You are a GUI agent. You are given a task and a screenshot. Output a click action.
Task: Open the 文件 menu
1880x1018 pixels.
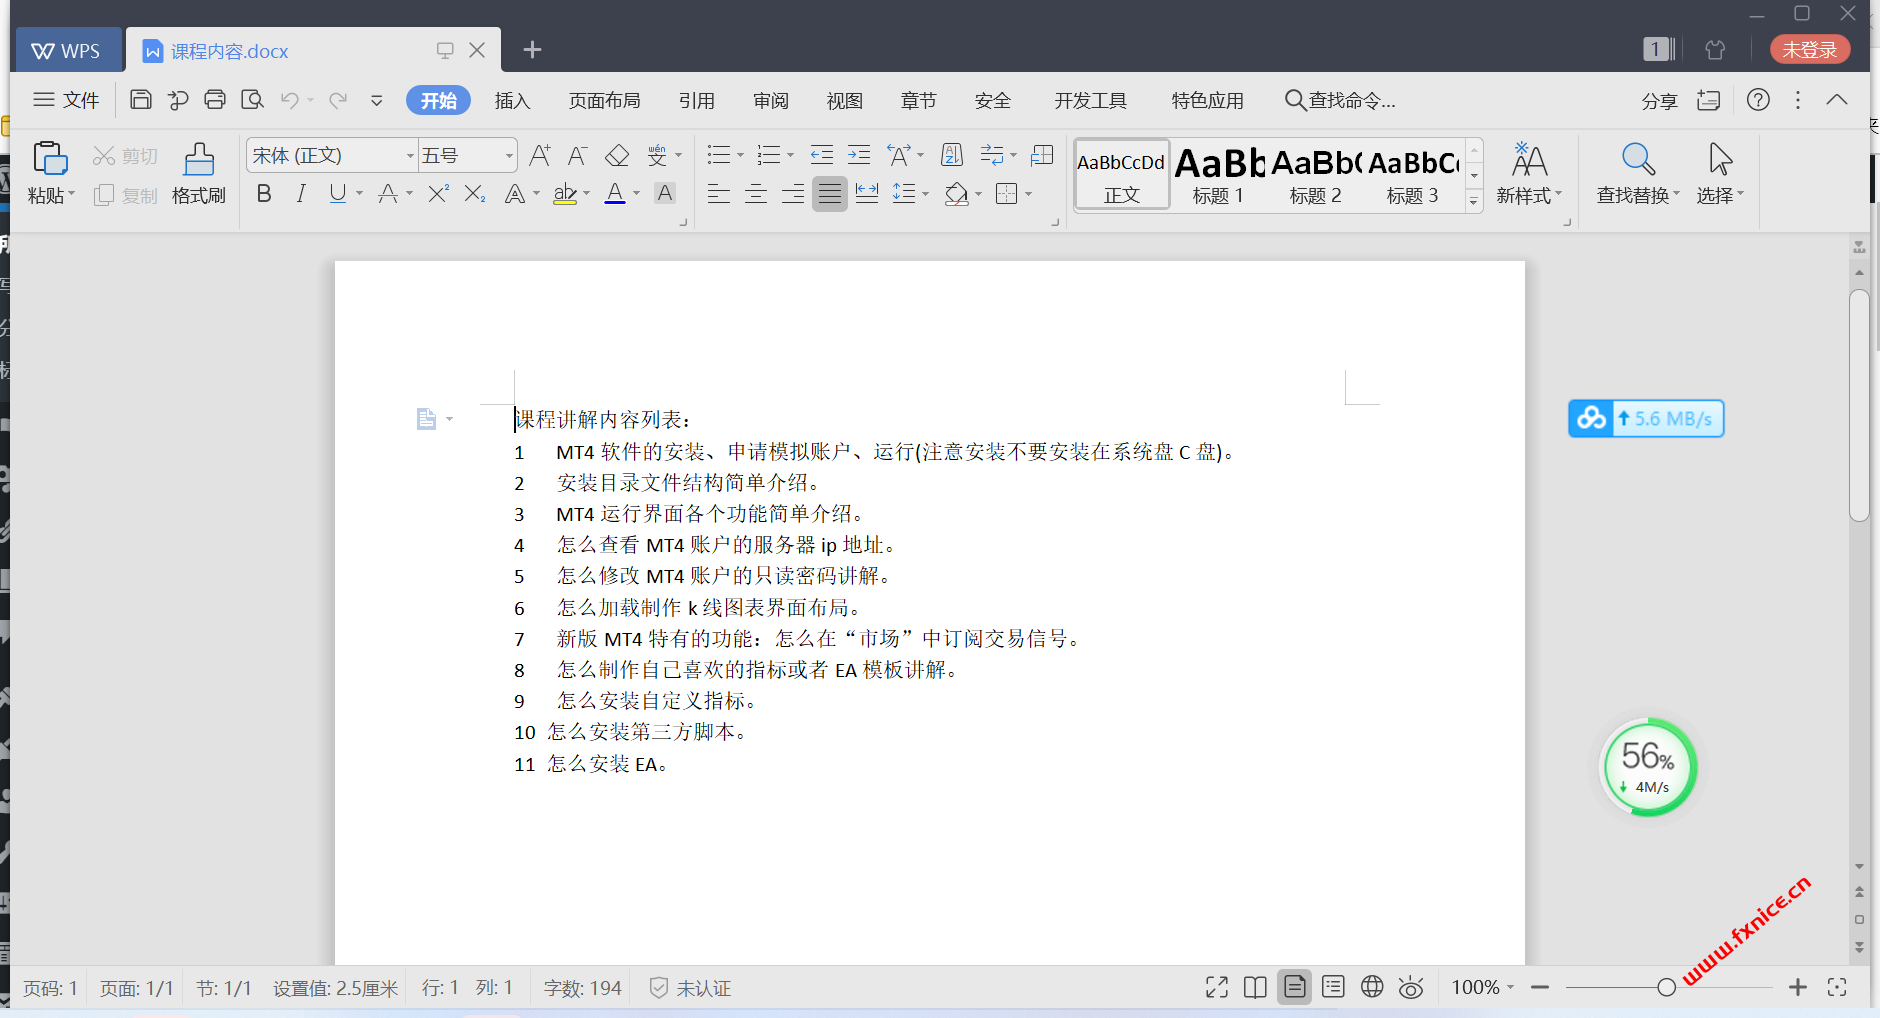[x=67, y=100]
